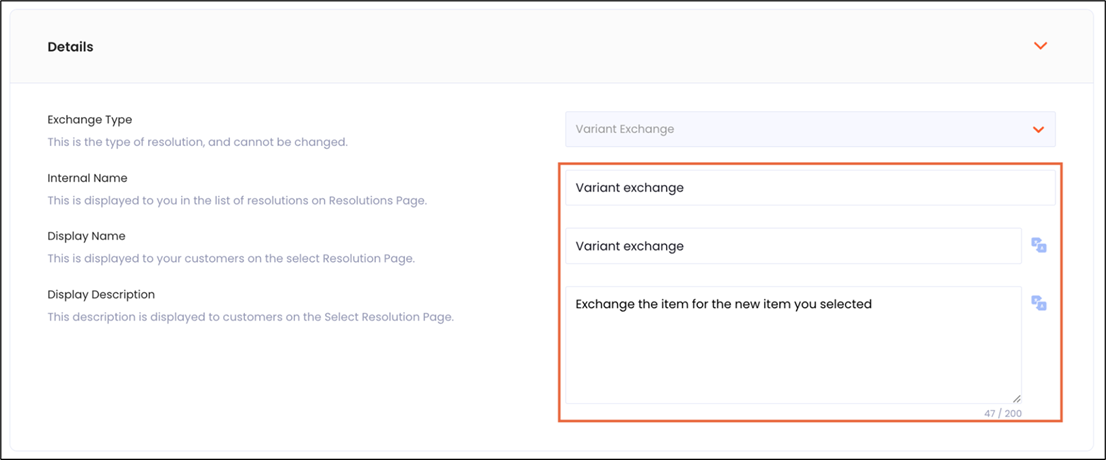Click the 47 / 200 character counter

[1001, 413]
